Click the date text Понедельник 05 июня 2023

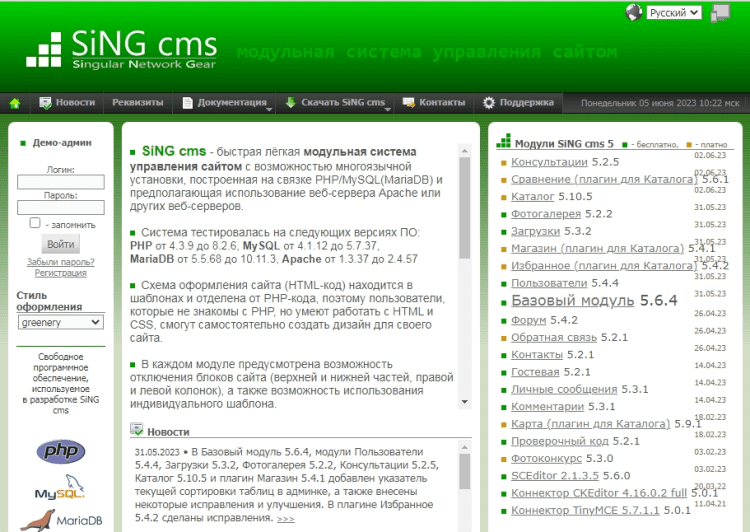pos(640,103)
